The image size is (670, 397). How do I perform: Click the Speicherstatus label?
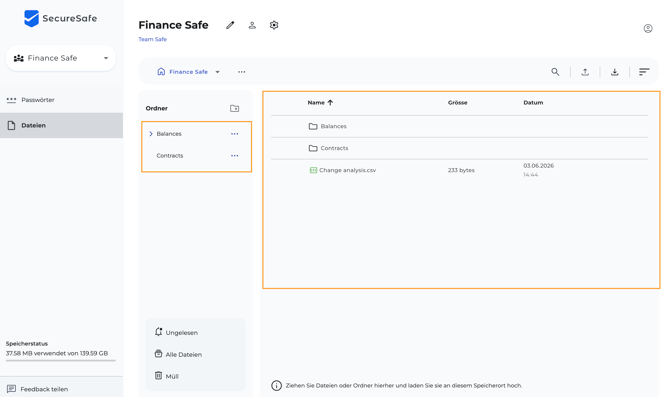(x=27, y=344)
